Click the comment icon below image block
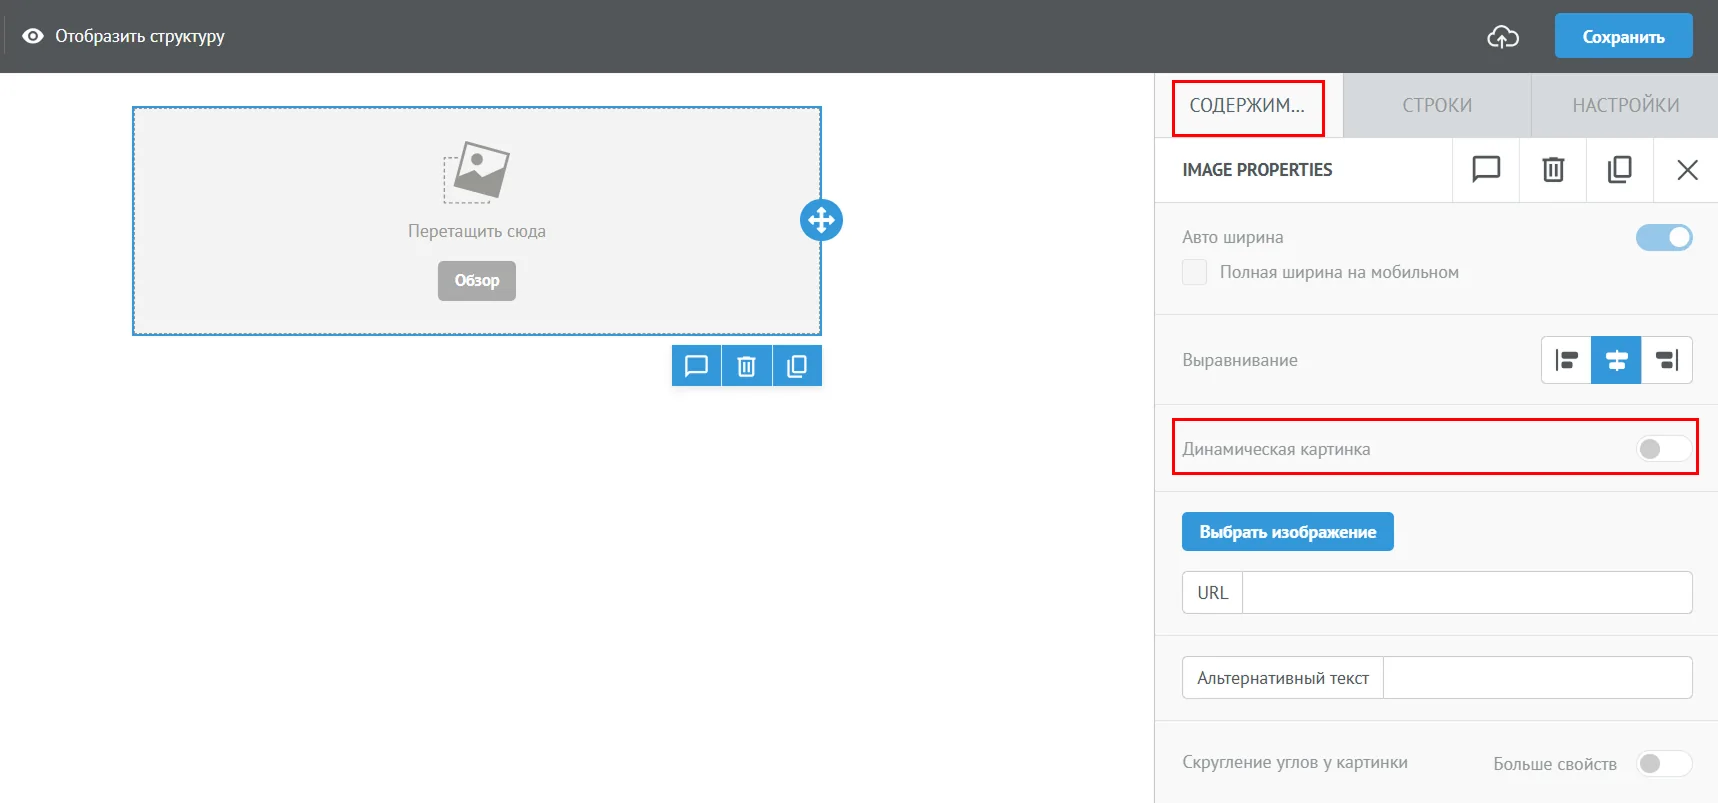This screenshot has width=1718, height=803. point(696,366)
